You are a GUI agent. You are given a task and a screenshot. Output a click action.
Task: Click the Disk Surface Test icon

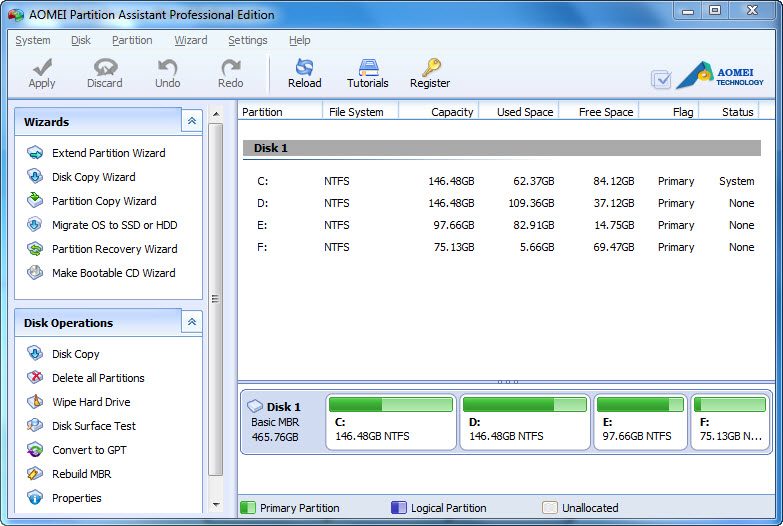point(35,425)
